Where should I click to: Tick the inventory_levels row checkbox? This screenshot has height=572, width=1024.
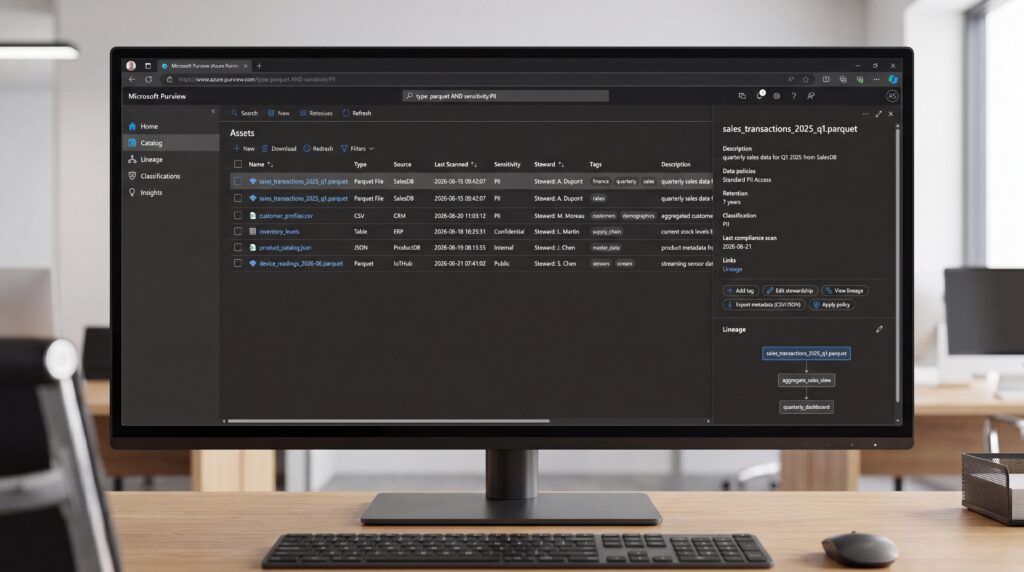(x=238, y=231)
